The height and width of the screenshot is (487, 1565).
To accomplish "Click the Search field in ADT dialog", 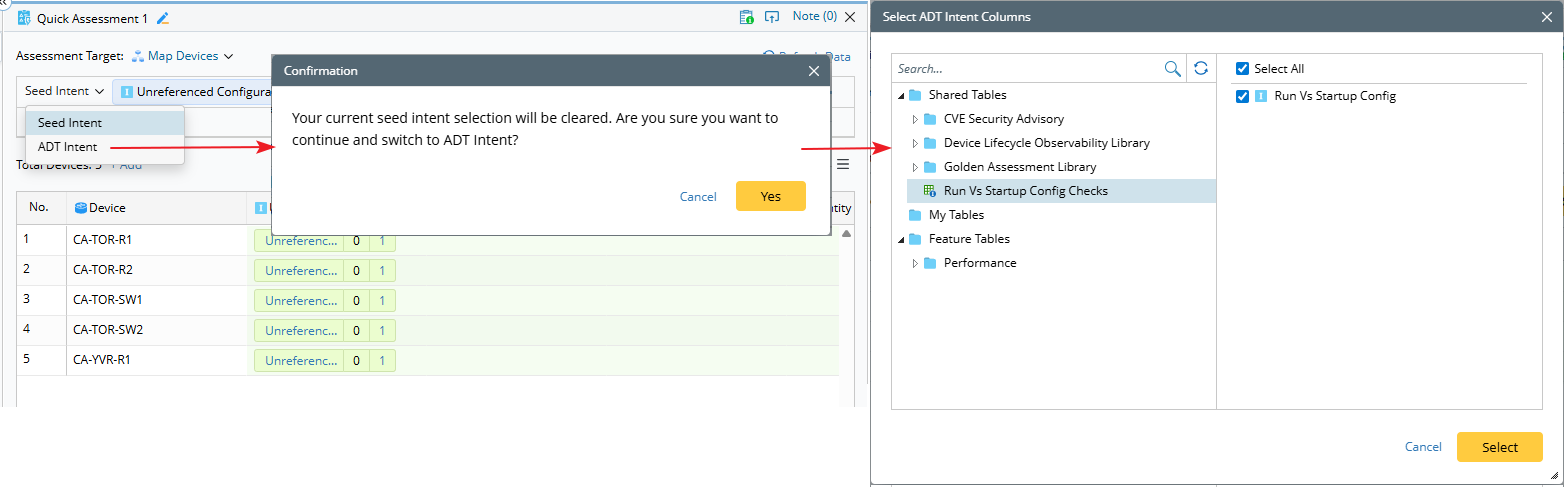I will click(x=1027, y=69).
